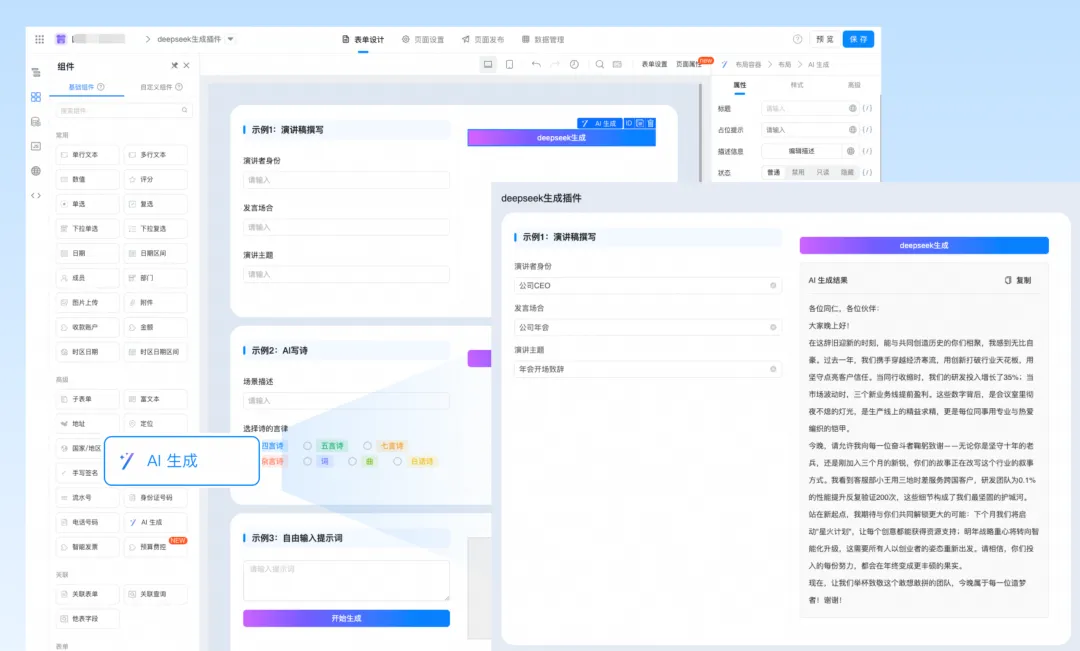The width and height of the screenshot is (1080, 651).
Task: Open the keyboard shortcuts icon
Action: click(x=617, y=64)
